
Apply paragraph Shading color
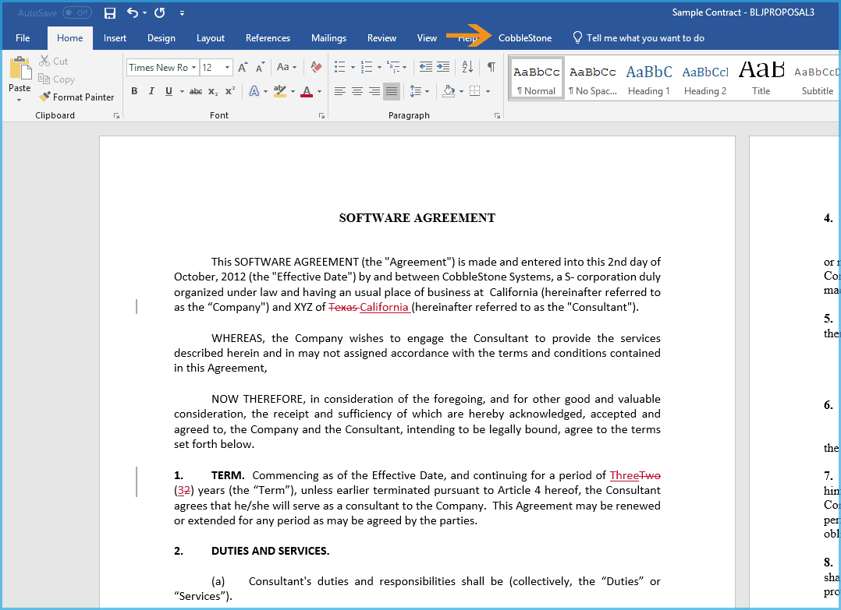(x=448, y=91)
